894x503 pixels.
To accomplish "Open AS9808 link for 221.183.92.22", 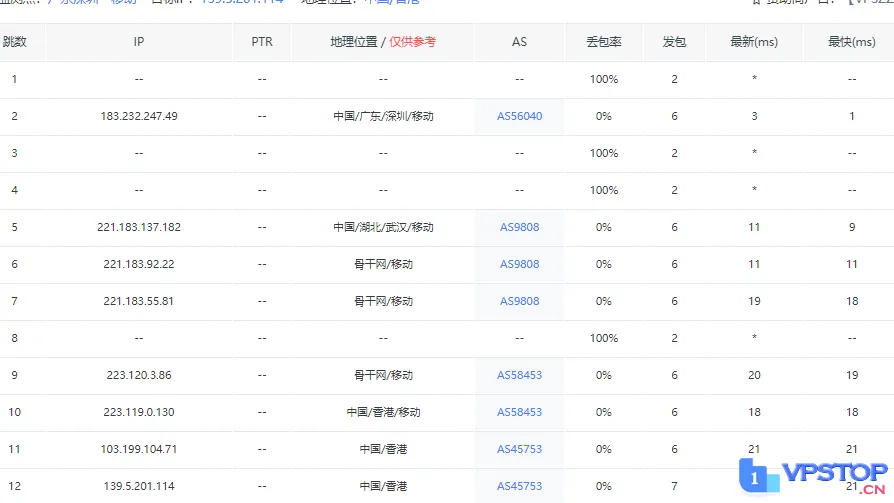I will (519, 264).
